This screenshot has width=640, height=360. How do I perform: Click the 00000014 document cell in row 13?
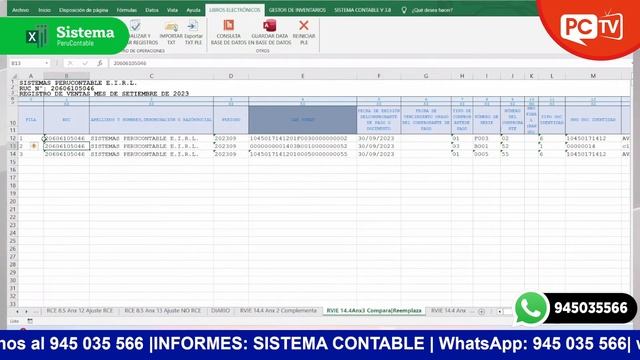coord(593,146)
